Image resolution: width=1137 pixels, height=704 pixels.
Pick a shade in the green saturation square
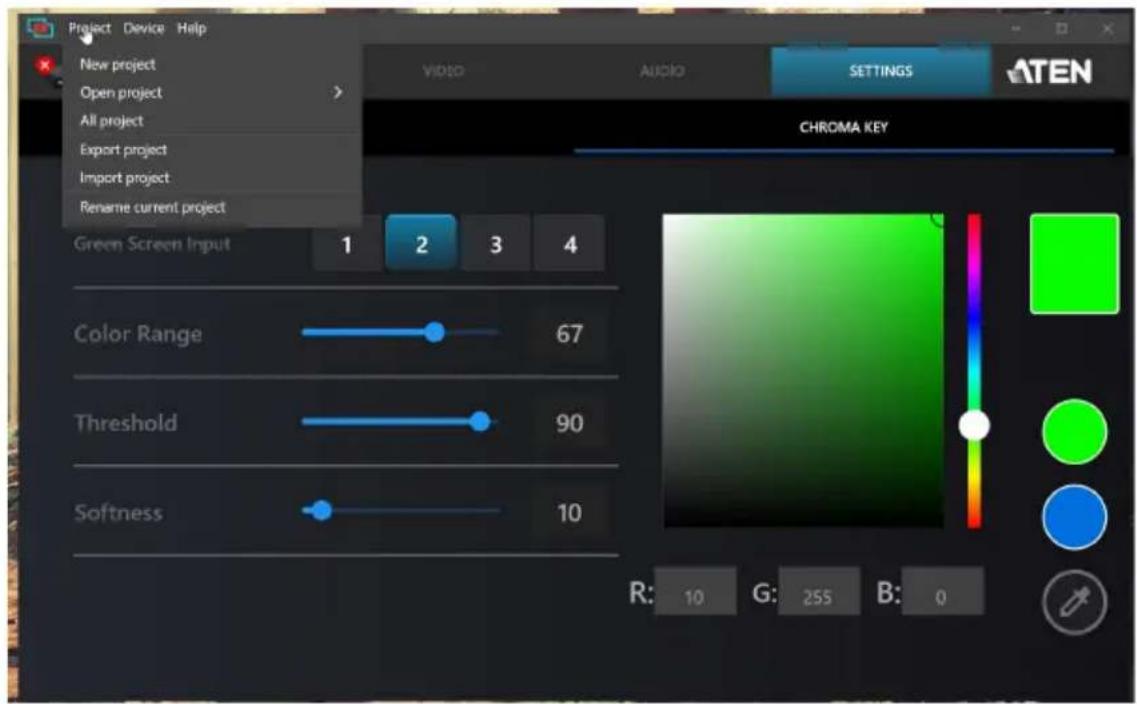click(x=803, y=370)
